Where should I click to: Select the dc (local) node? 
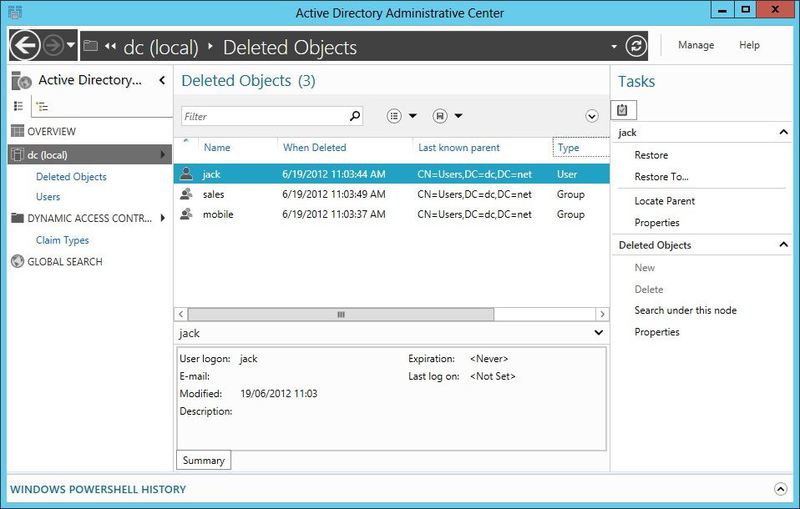point(90,155)
